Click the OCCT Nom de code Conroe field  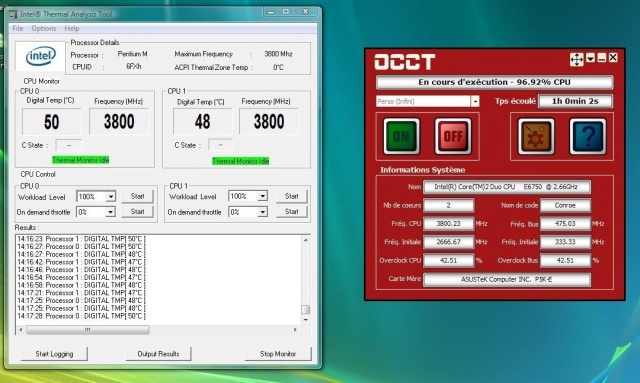(565, 205)
